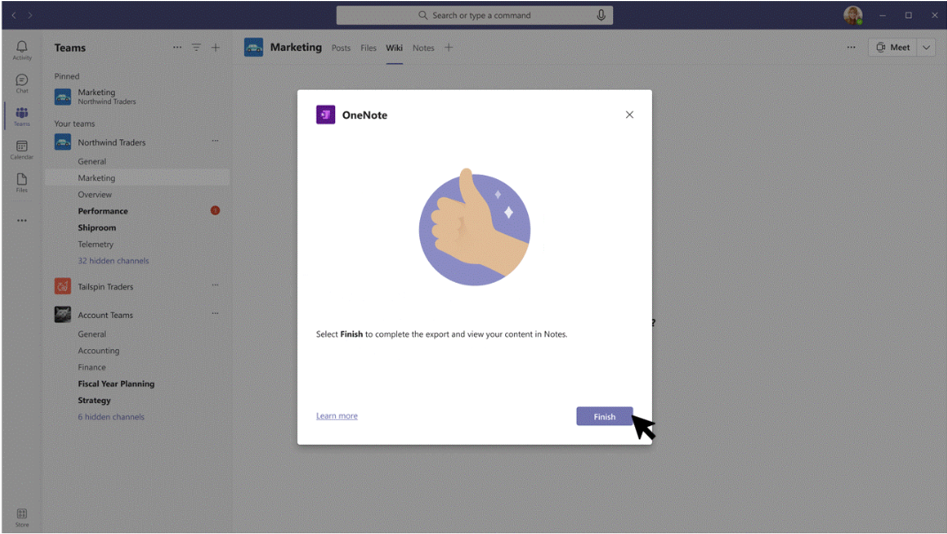This screenshot has width=947, height=534.
Task: Click the Finish button
Action: pos(605,416)
